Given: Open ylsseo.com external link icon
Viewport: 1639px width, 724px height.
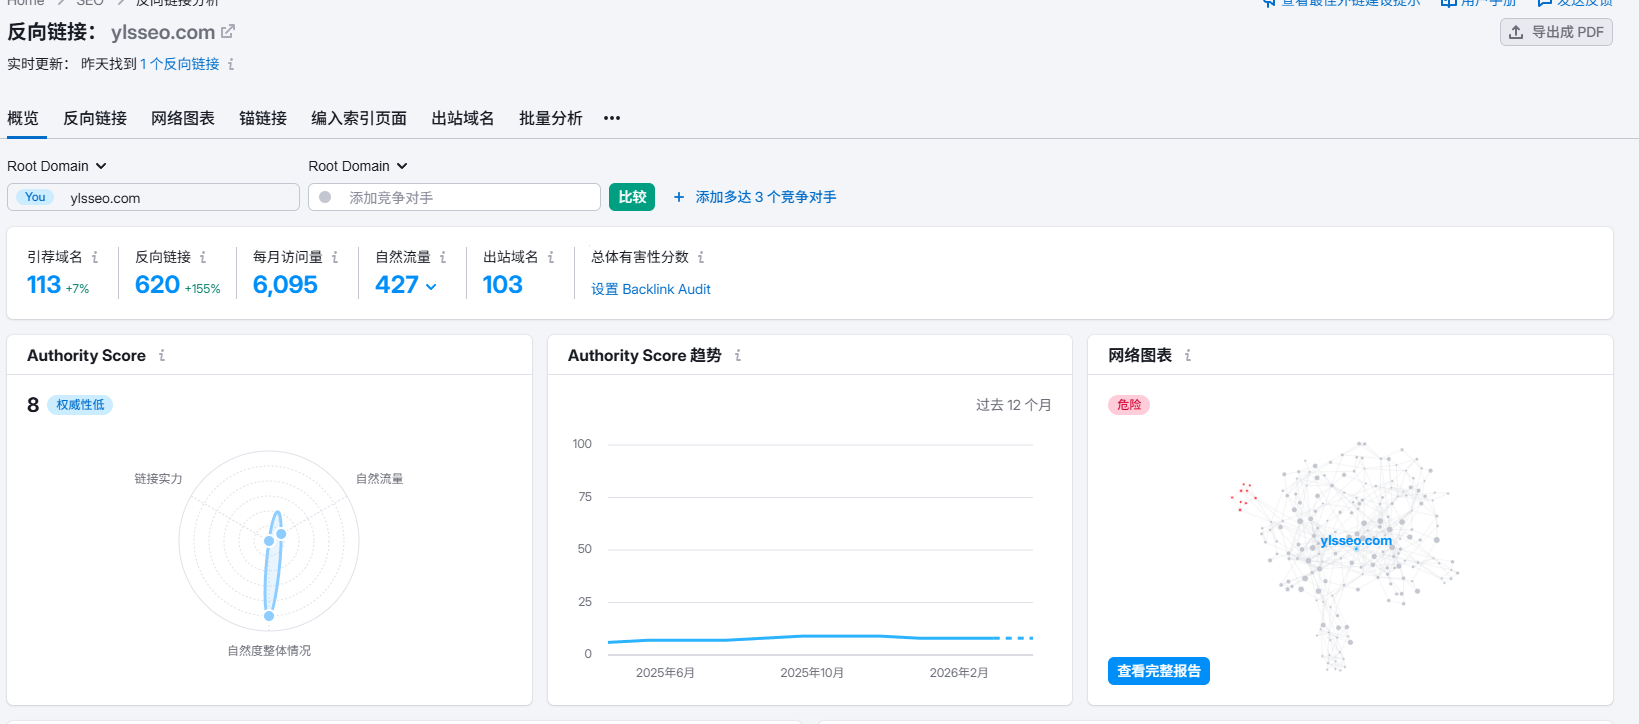Looking at the screenshot, I should [228, 32].
